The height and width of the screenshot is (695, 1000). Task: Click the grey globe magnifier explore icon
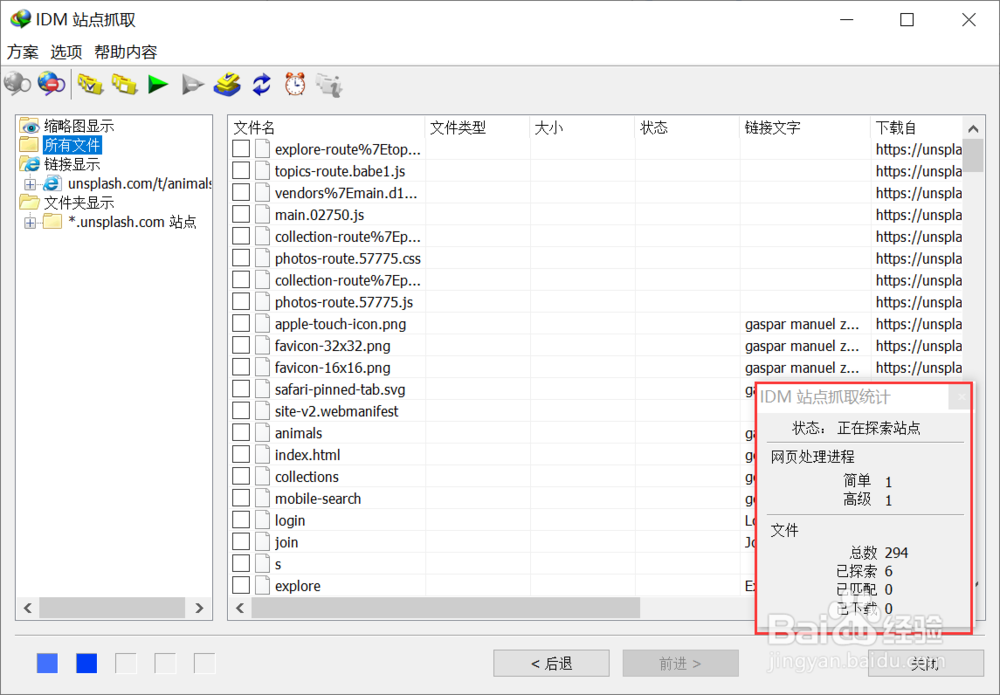(17, 84)
